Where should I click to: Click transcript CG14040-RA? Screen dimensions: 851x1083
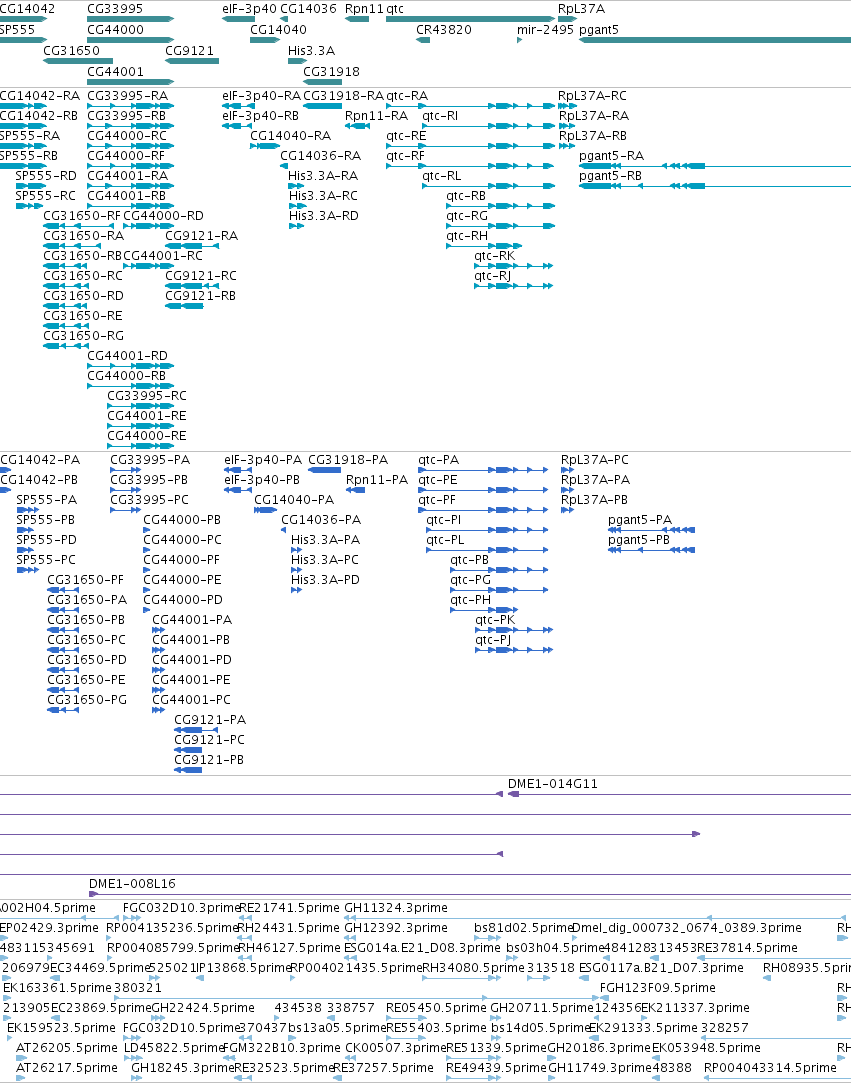point(265,146)
